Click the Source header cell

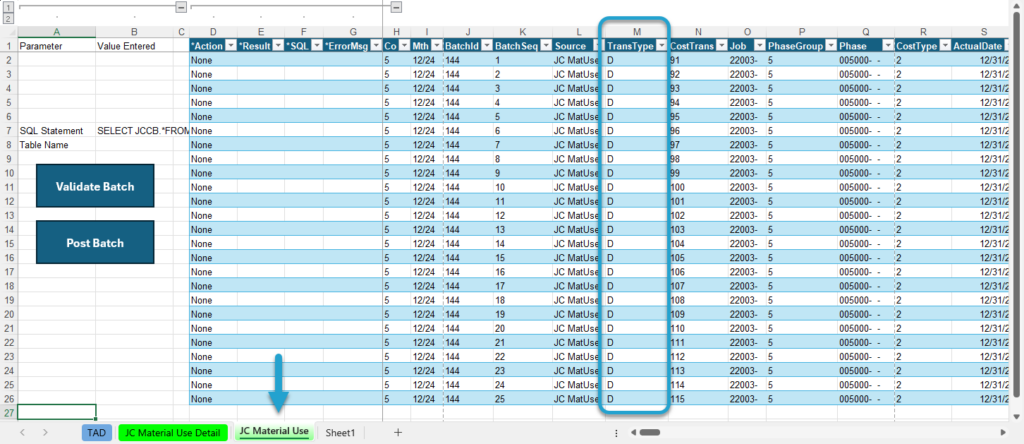coord(579,46)
